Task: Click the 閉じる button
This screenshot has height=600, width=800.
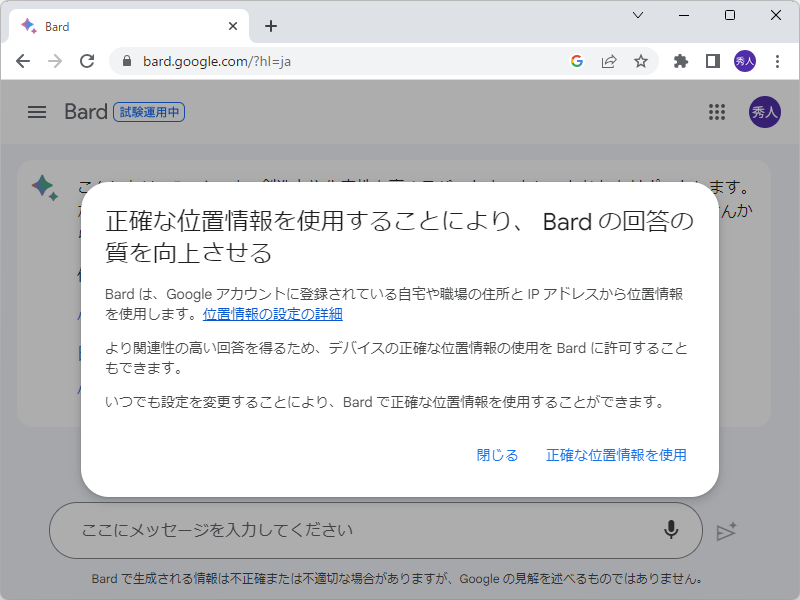Action: [x=497, y=455]
